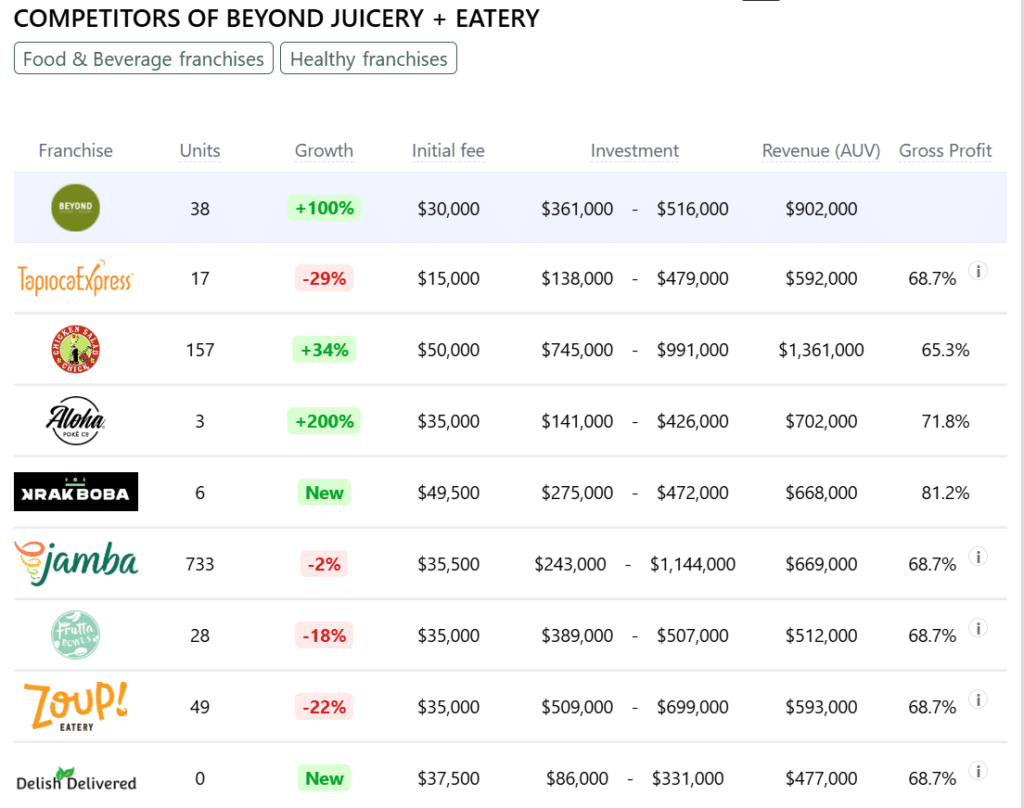This screenshot has height=808, width=1024.
Task: Sort by Units column header
Action: tap(200, 151)
